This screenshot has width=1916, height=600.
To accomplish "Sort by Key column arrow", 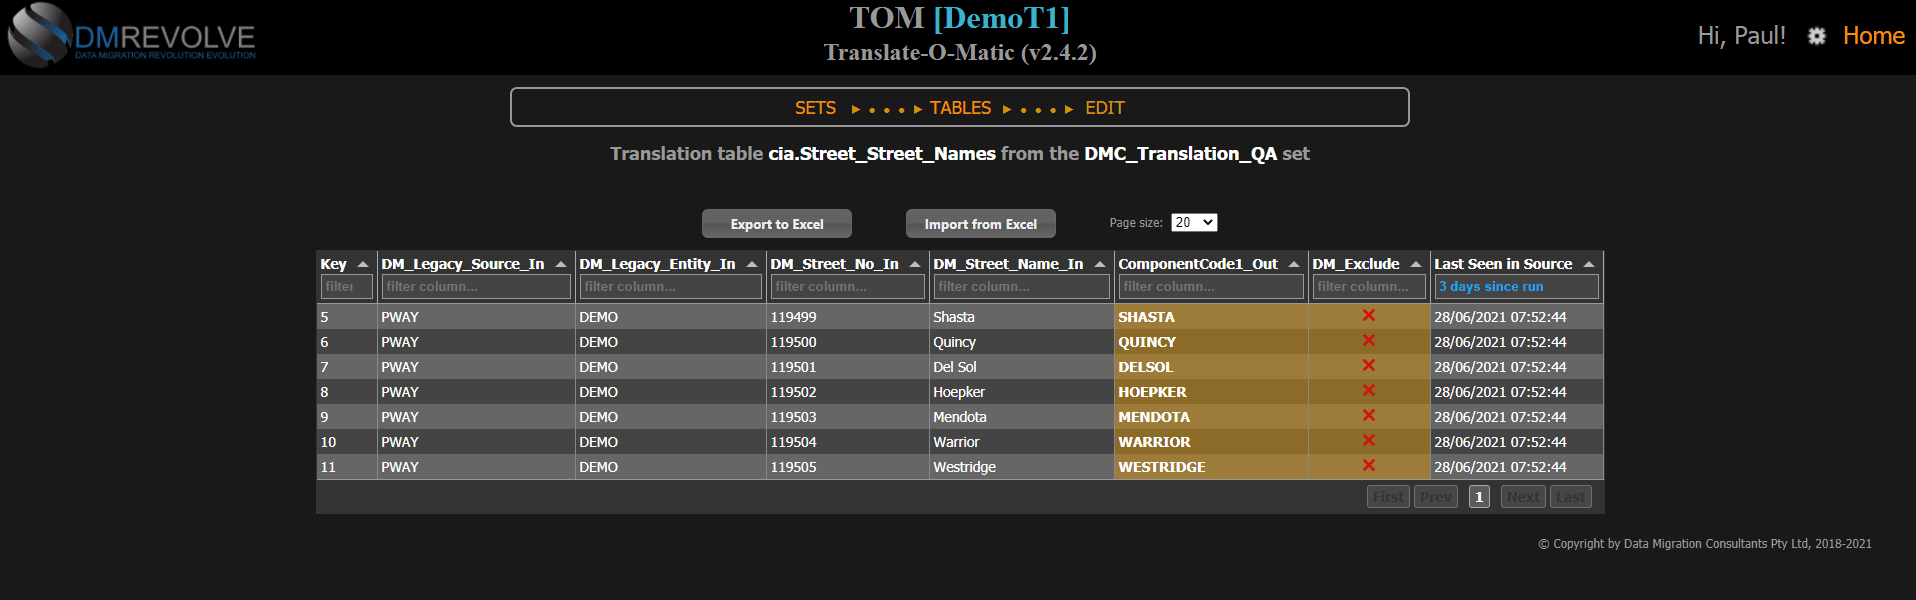I will [362, 264].
